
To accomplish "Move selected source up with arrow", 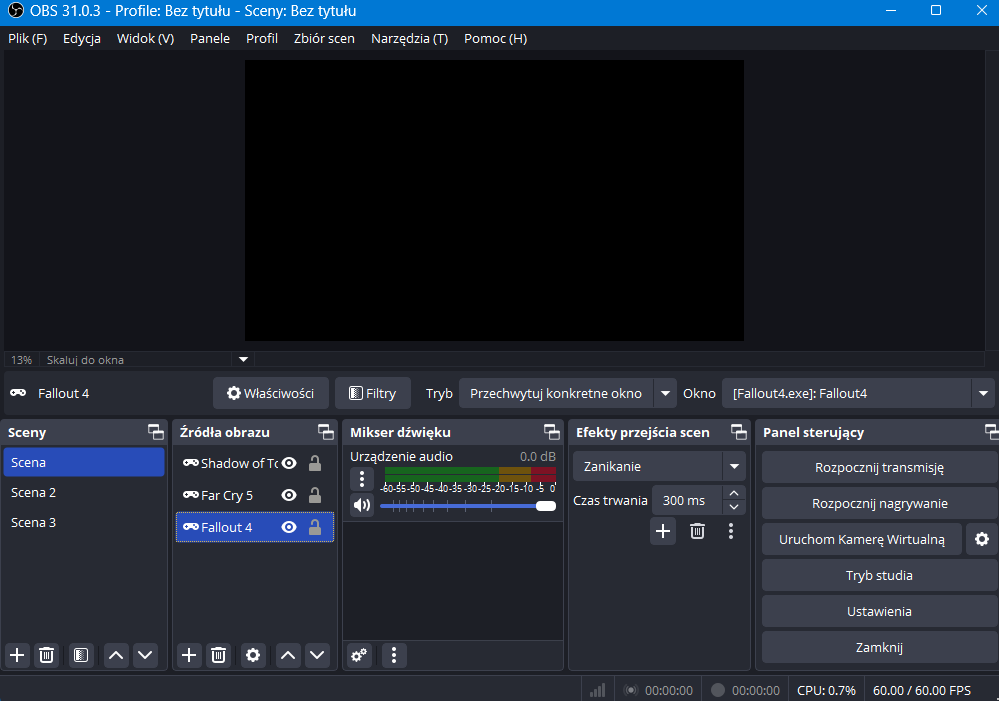I will pyautogui.click(x=288, y=655).
